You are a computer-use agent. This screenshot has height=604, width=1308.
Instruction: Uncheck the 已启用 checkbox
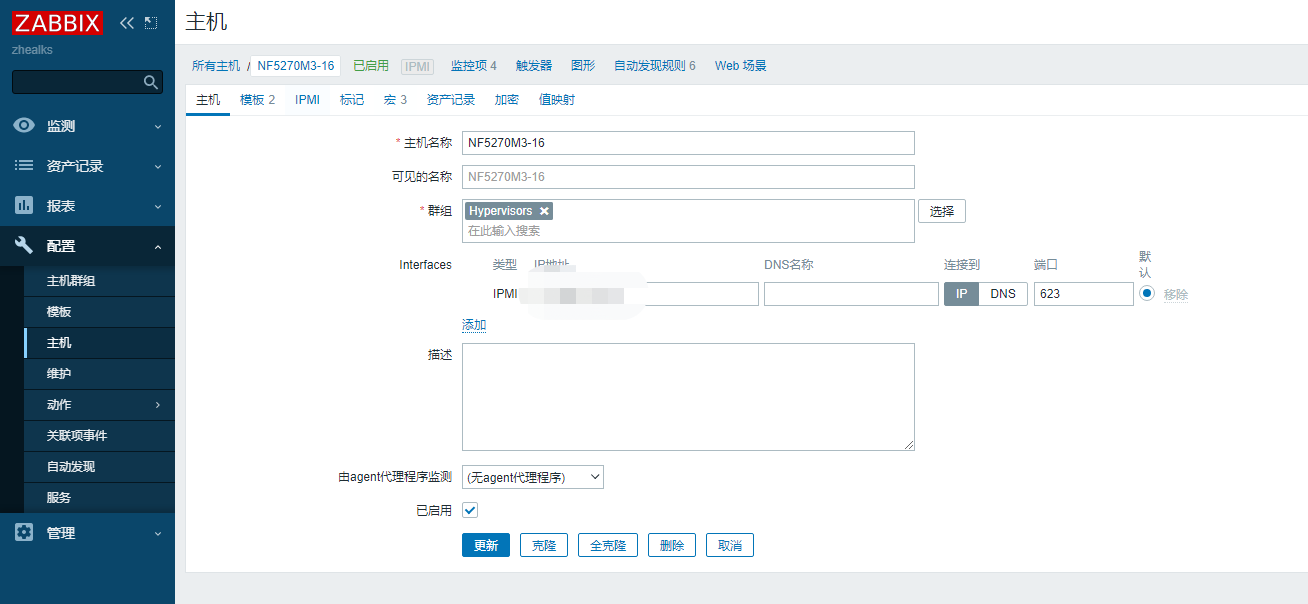(x=470, y=510)
